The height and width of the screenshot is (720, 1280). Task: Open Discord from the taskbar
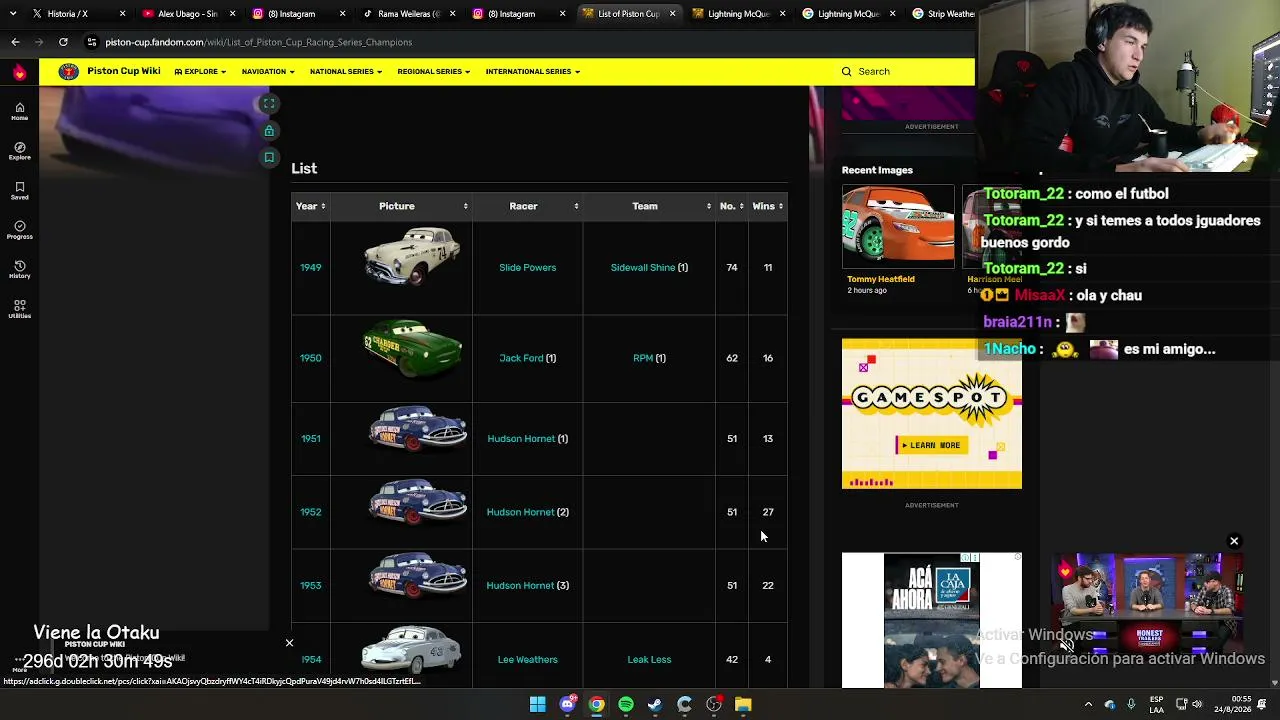coord(567,705)
